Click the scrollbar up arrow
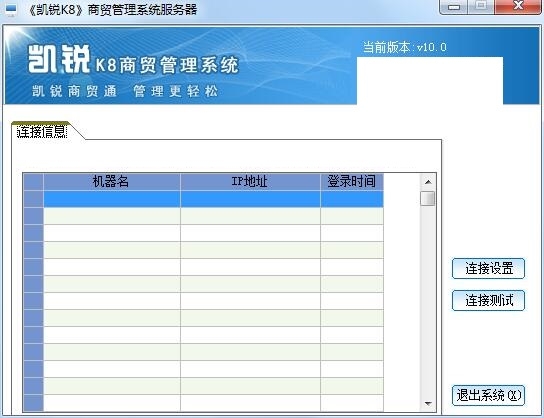This screenshot has height=418, width=544. (x=428, y=182)
